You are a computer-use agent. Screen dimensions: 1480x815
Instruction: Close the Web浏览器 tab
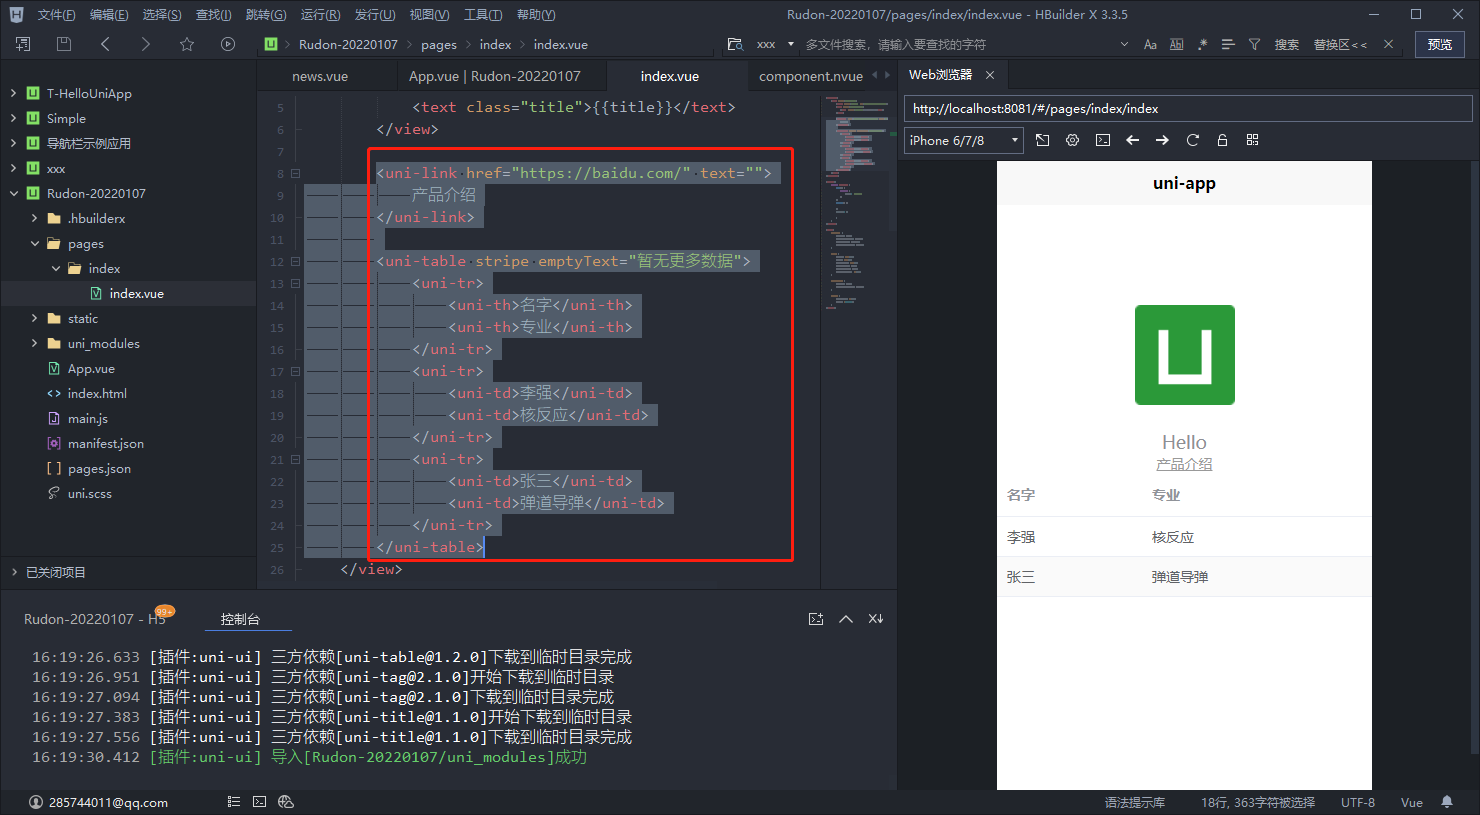990,75
